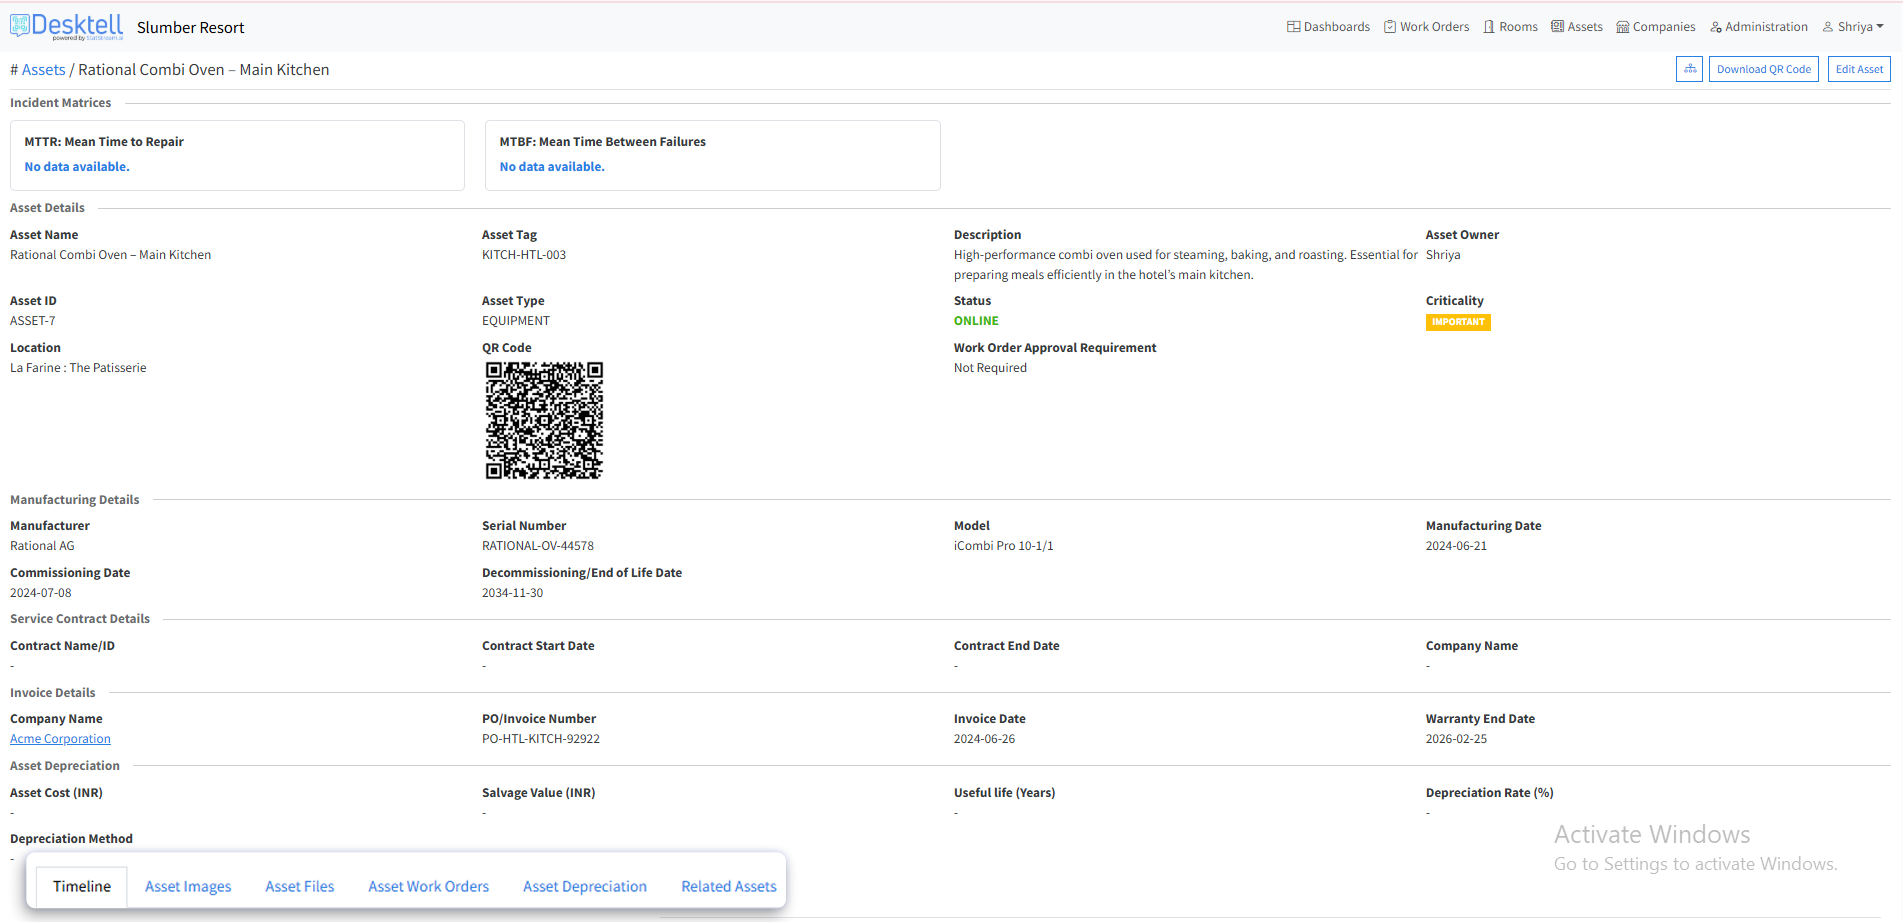Download the QR Code
The width and height of the screenshot is (1903, 922).
[x=1763, y=69]
